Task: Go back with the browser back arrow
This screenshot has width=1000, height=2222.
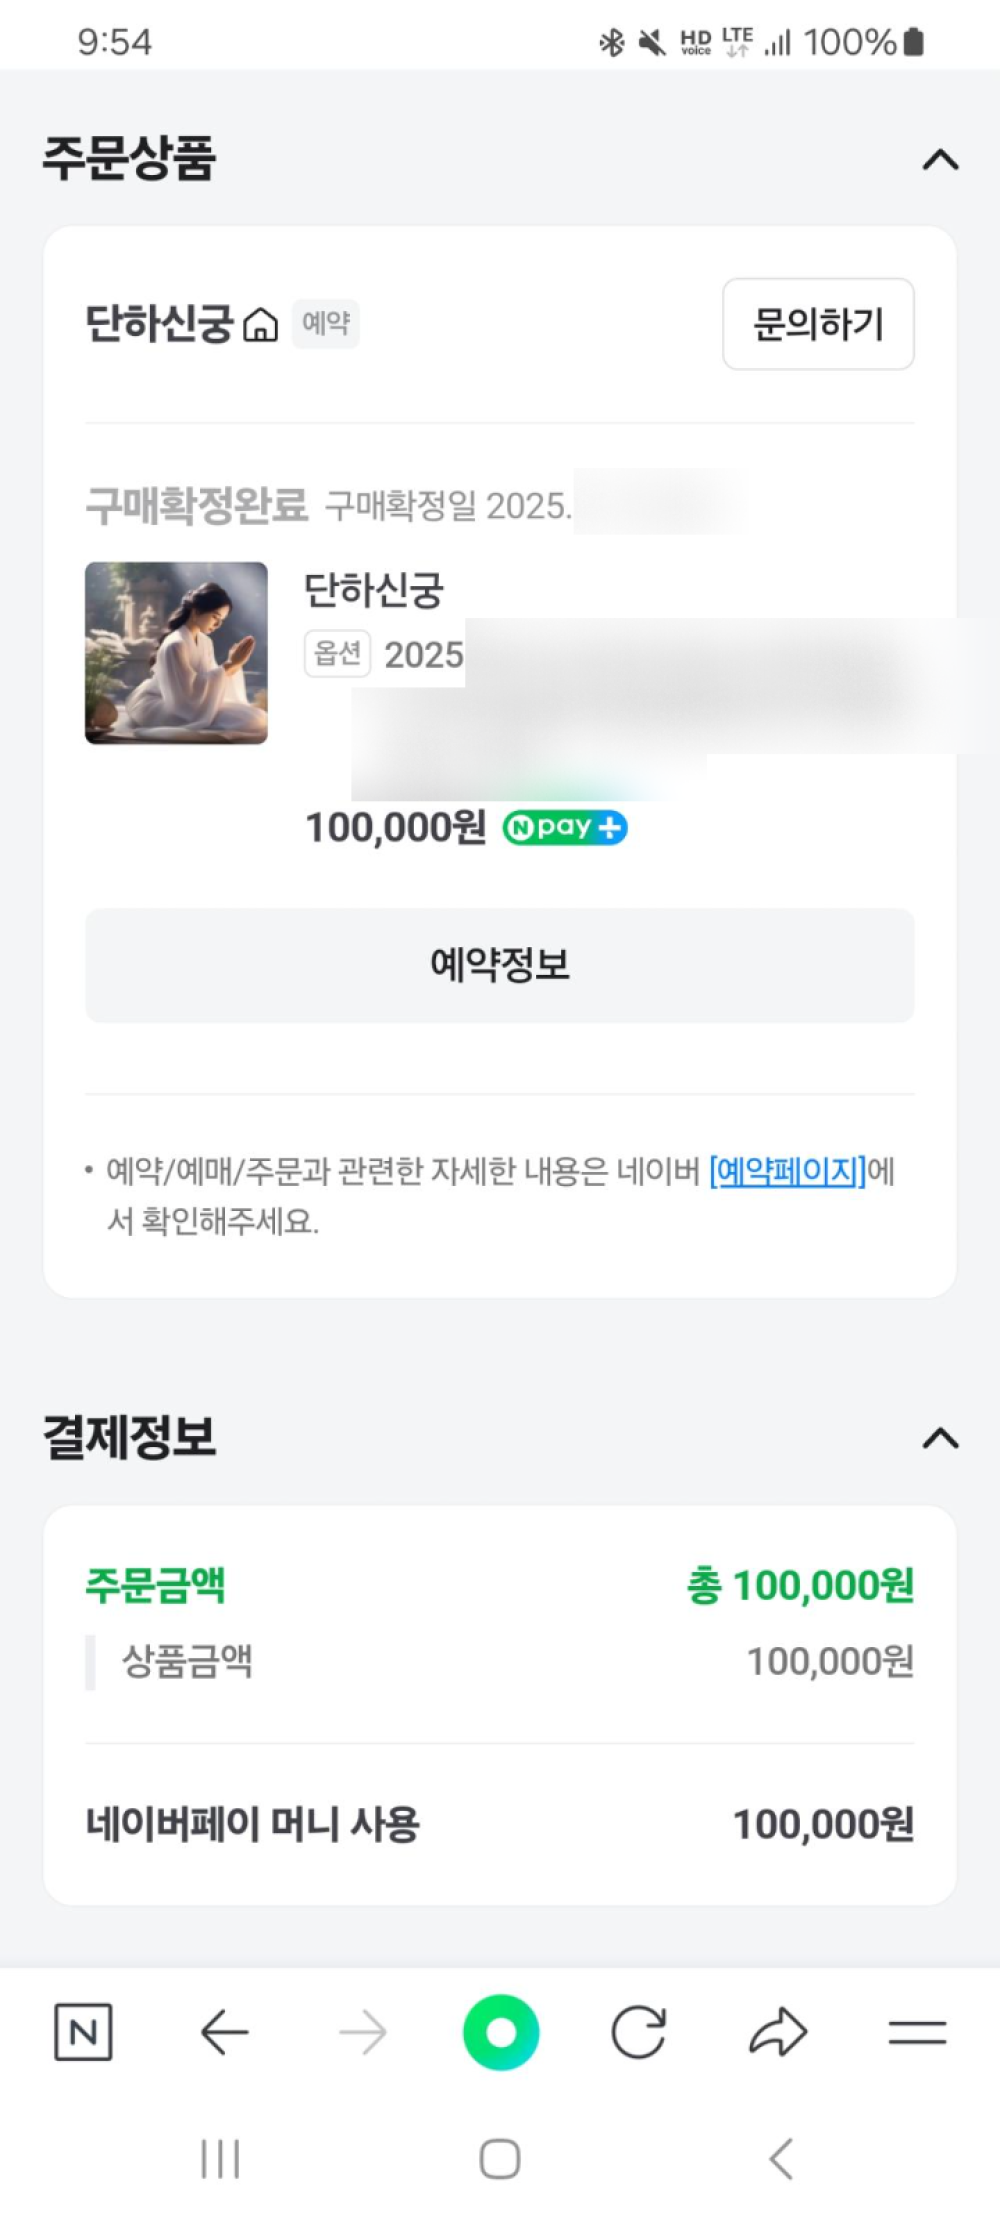Action: point(224,2032)
